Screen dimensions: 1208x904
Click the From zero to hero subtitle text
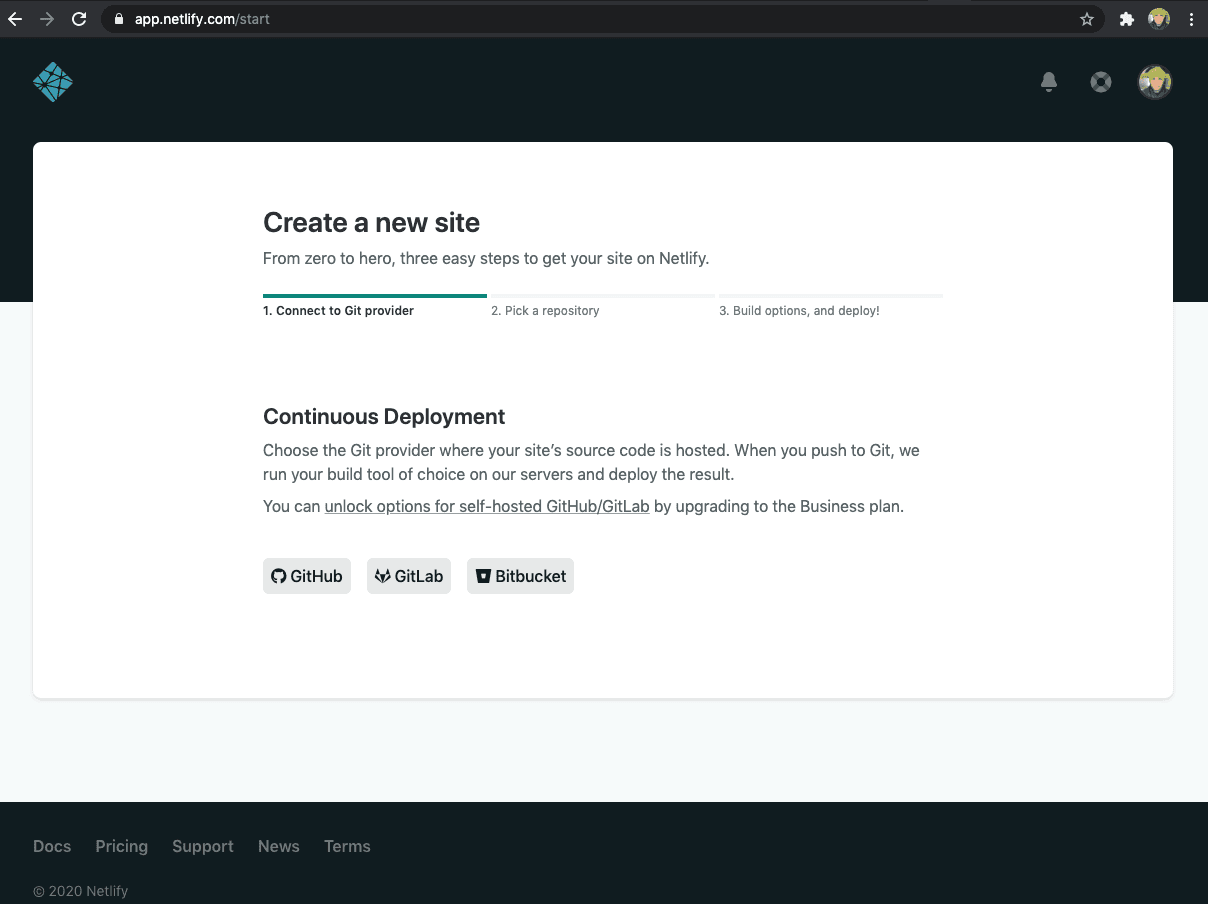(486, 258)
